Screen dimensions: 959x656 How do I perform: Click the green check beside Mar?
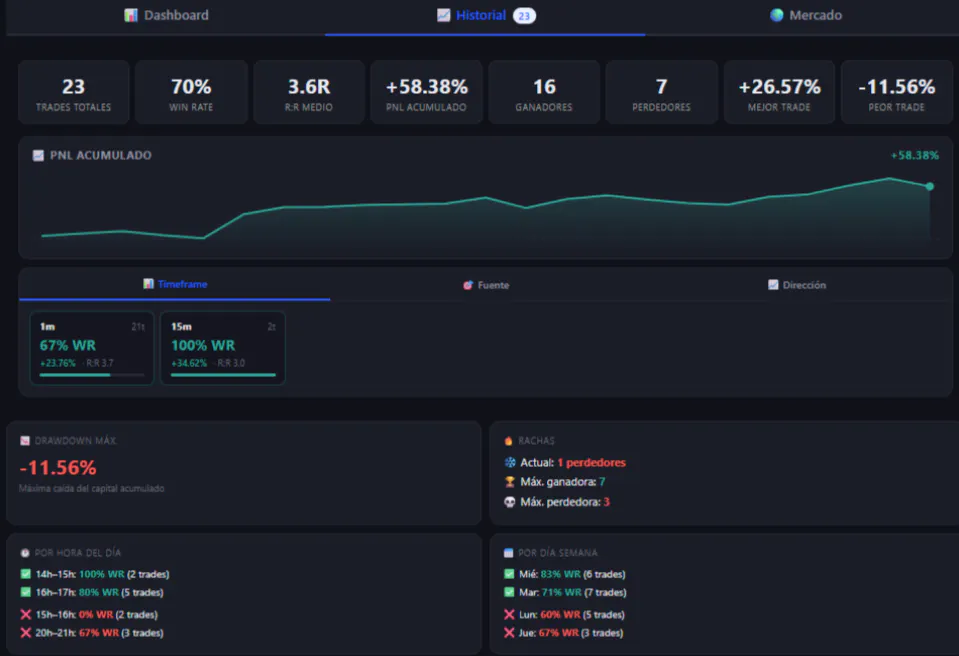pos(509,592)
